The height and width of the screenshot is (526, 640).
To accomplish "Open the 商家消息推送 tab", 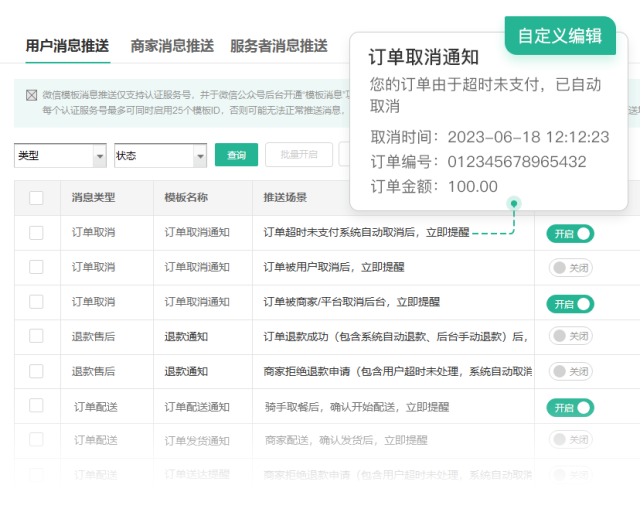I will (172, 46).
